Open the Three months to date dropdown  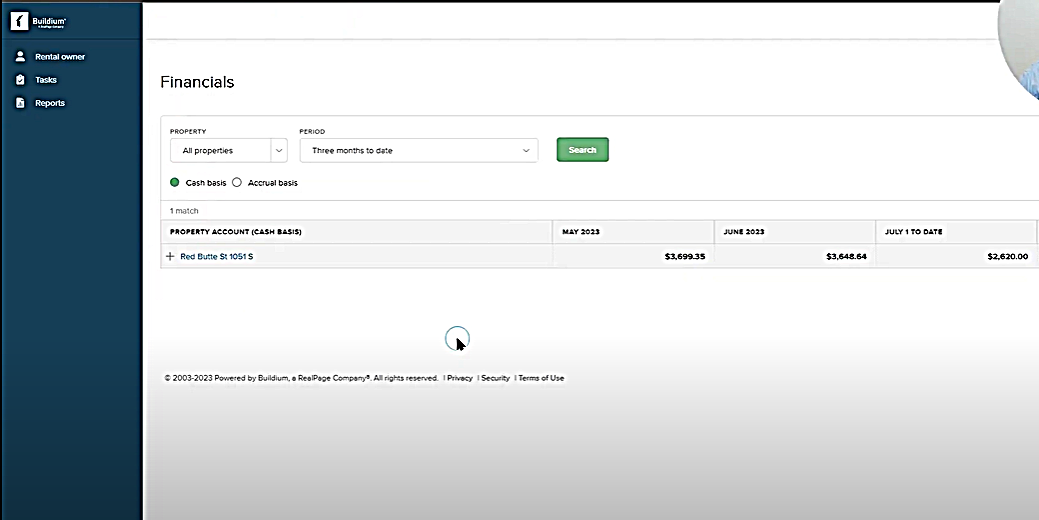(419, 150)
